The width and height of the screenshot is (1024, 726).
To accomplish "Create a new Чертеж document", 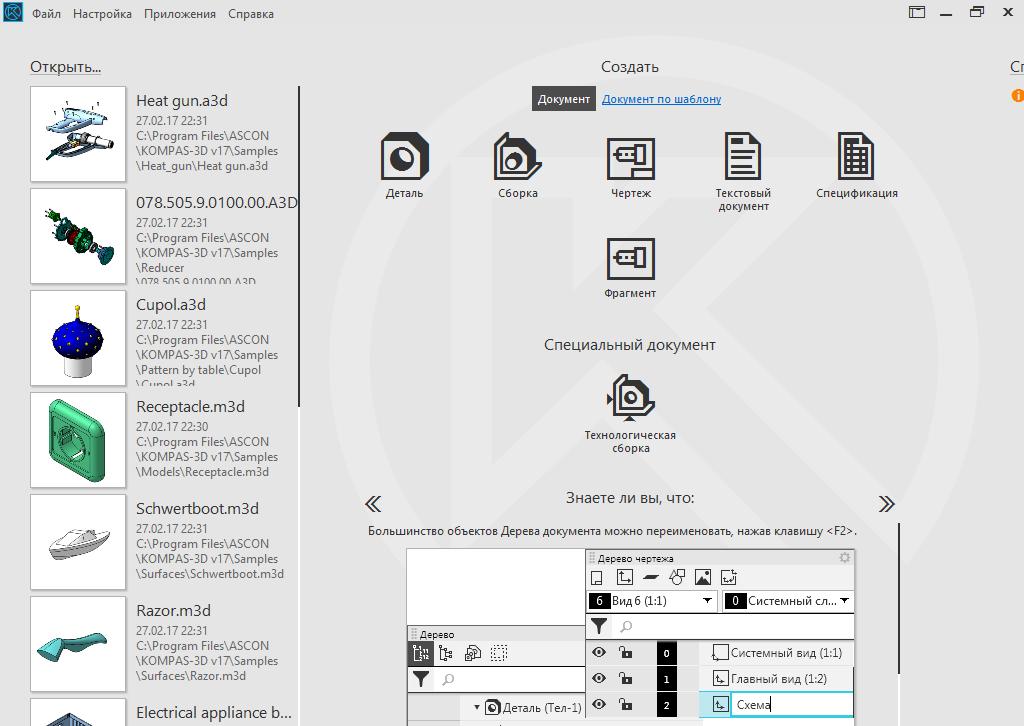I will click(630, 158).
